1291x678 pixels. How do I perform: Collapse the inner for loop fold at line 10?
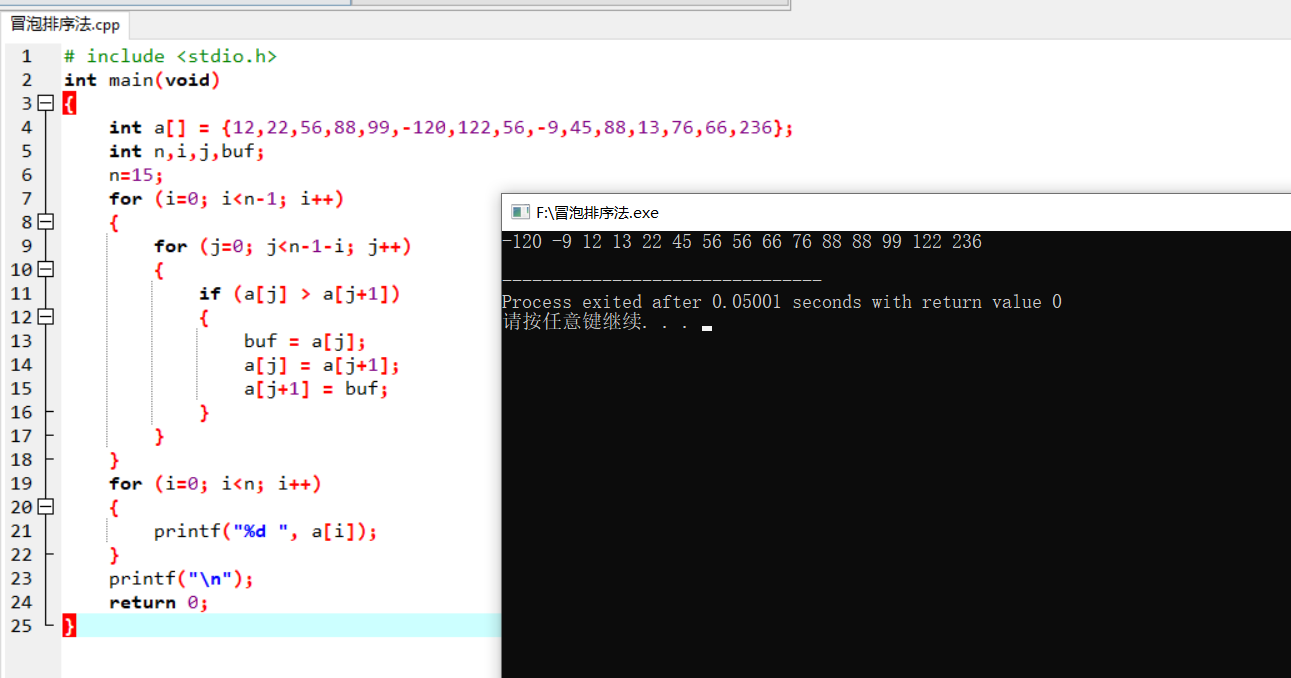45,269
